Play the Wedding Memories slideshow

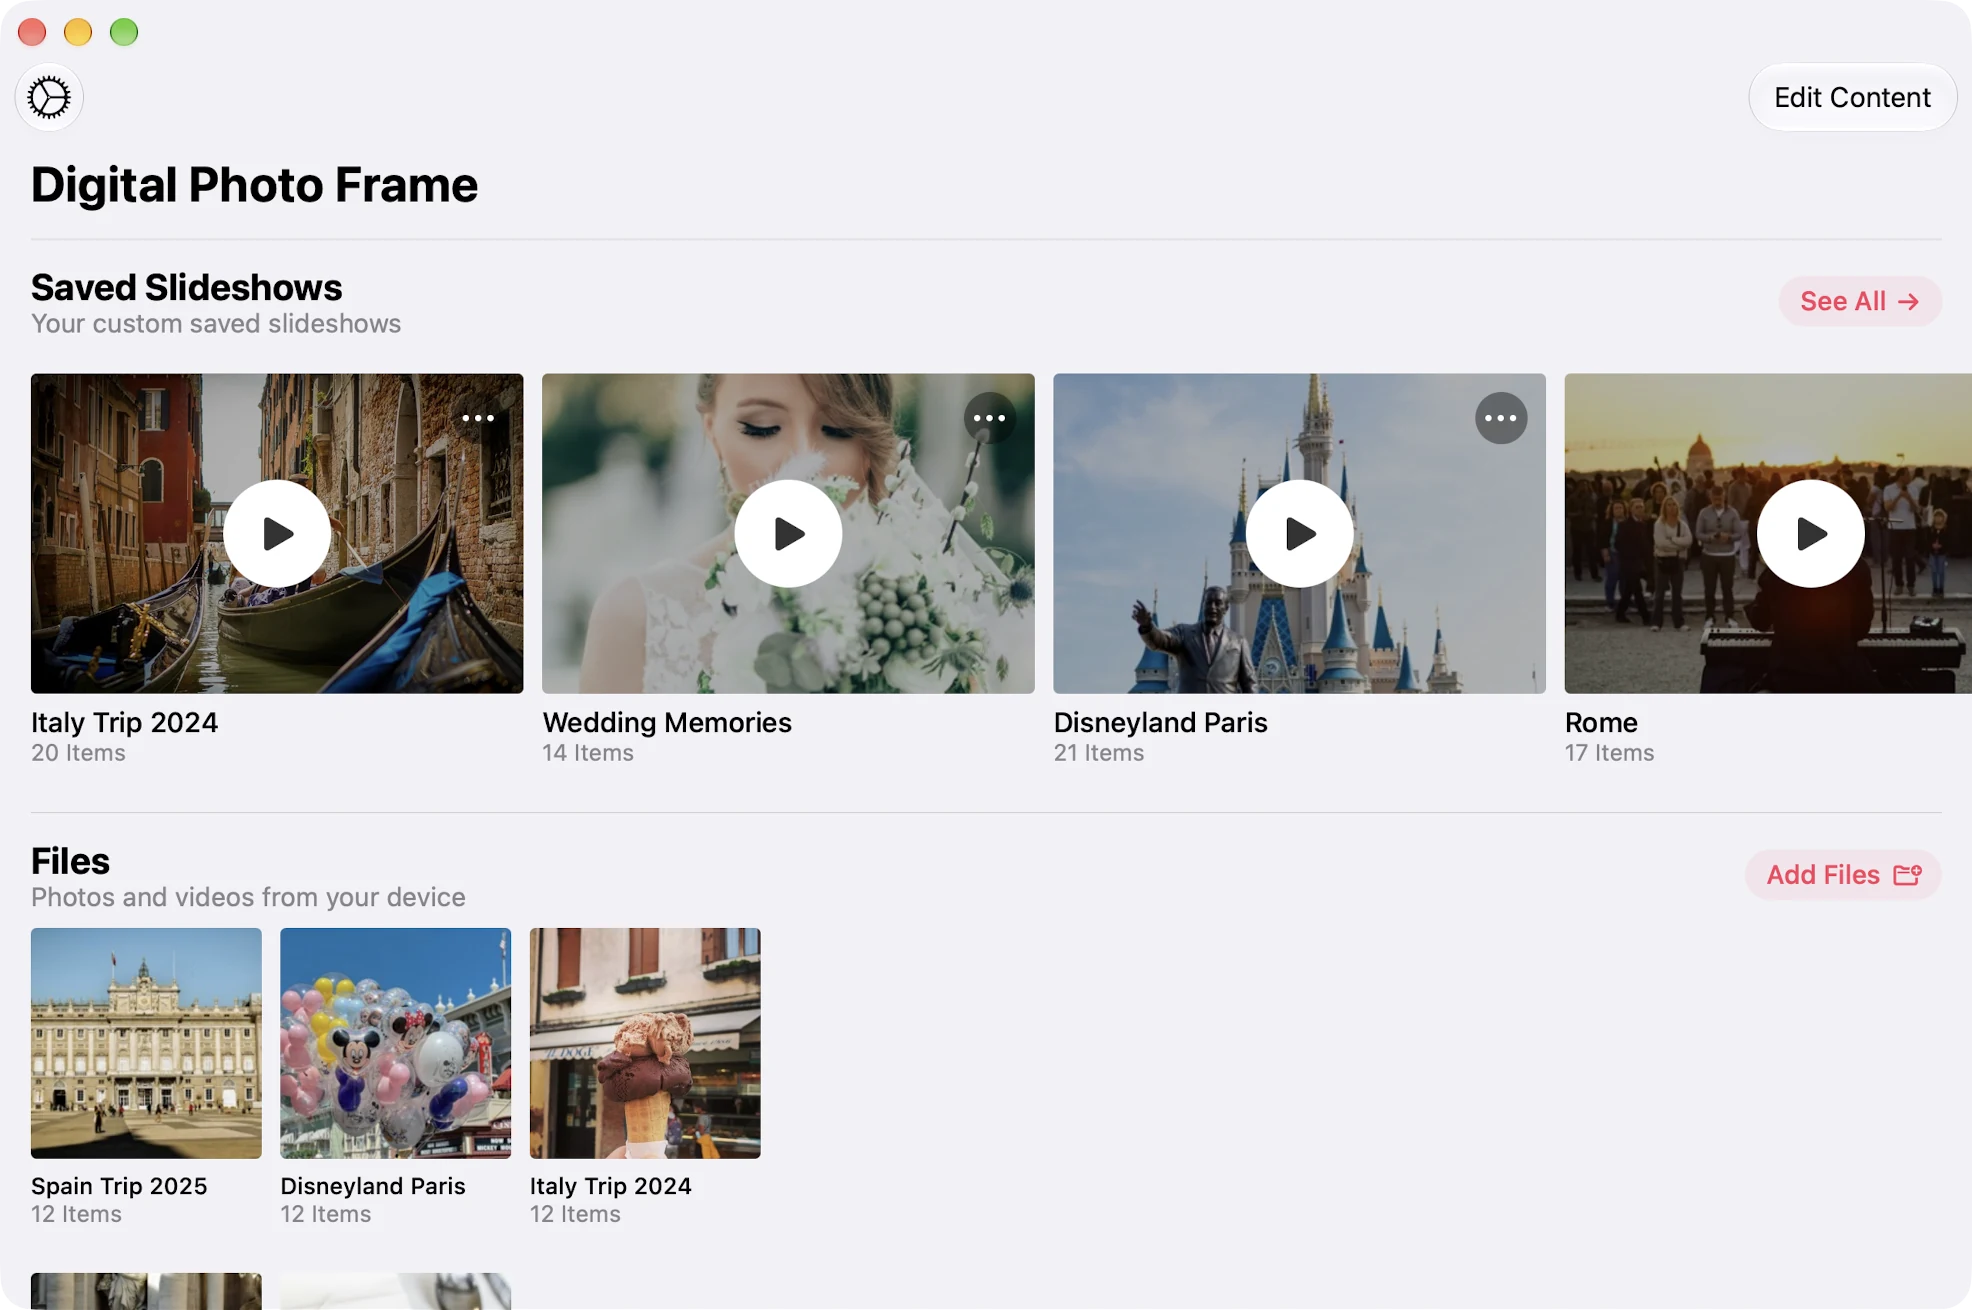pos(788,534)
